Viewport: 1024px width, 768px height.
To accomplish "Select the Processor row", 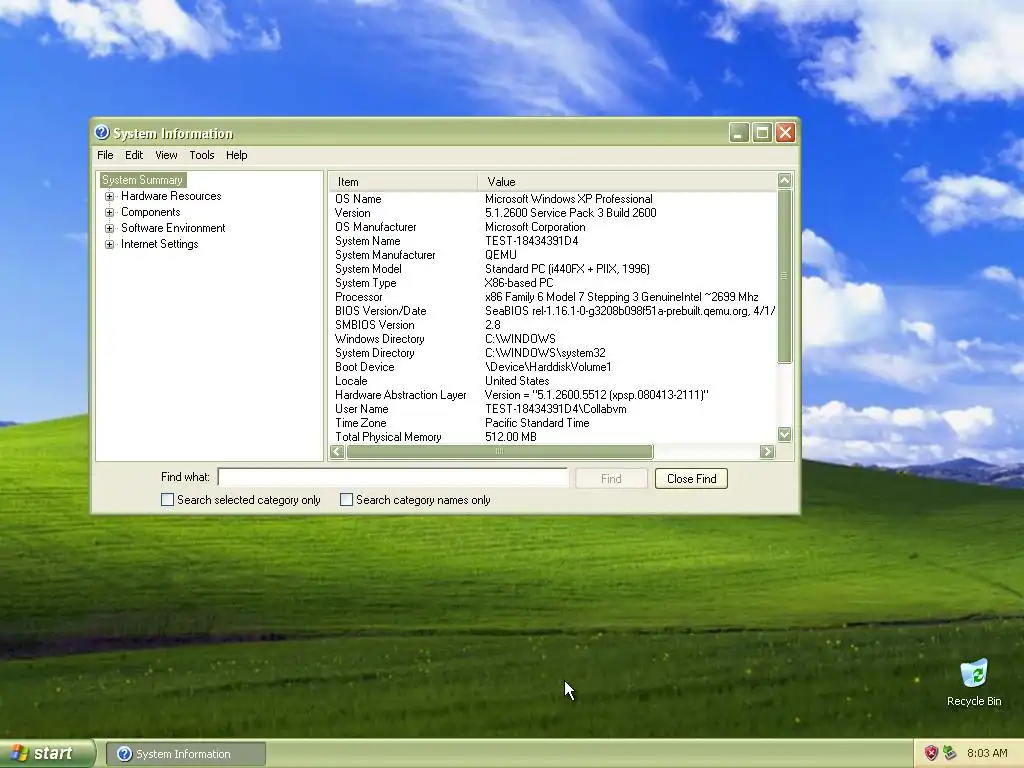I will pos(552,297).
